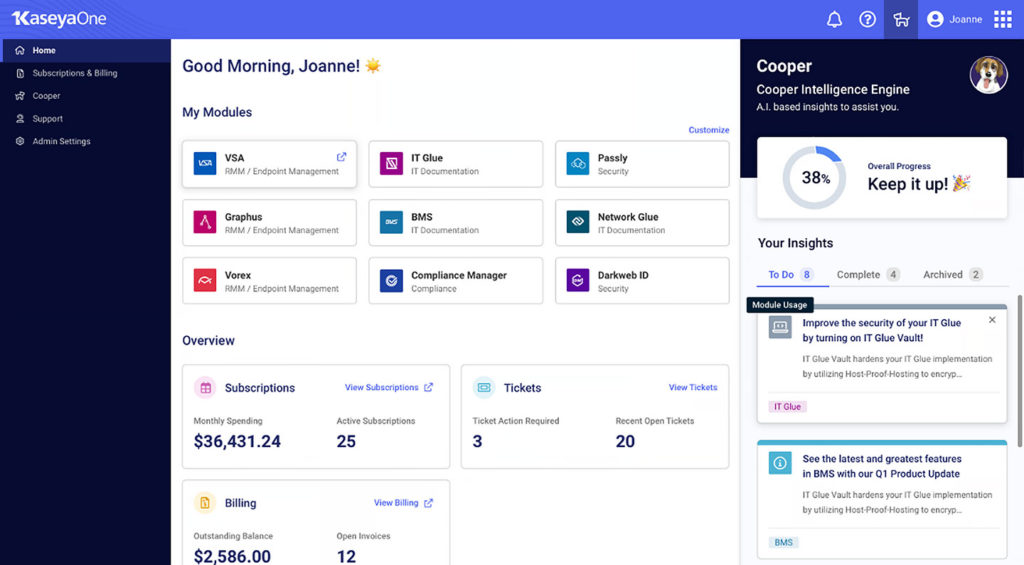
Task: Open the app launcher grid icon
Action: tap(1002, 19)
